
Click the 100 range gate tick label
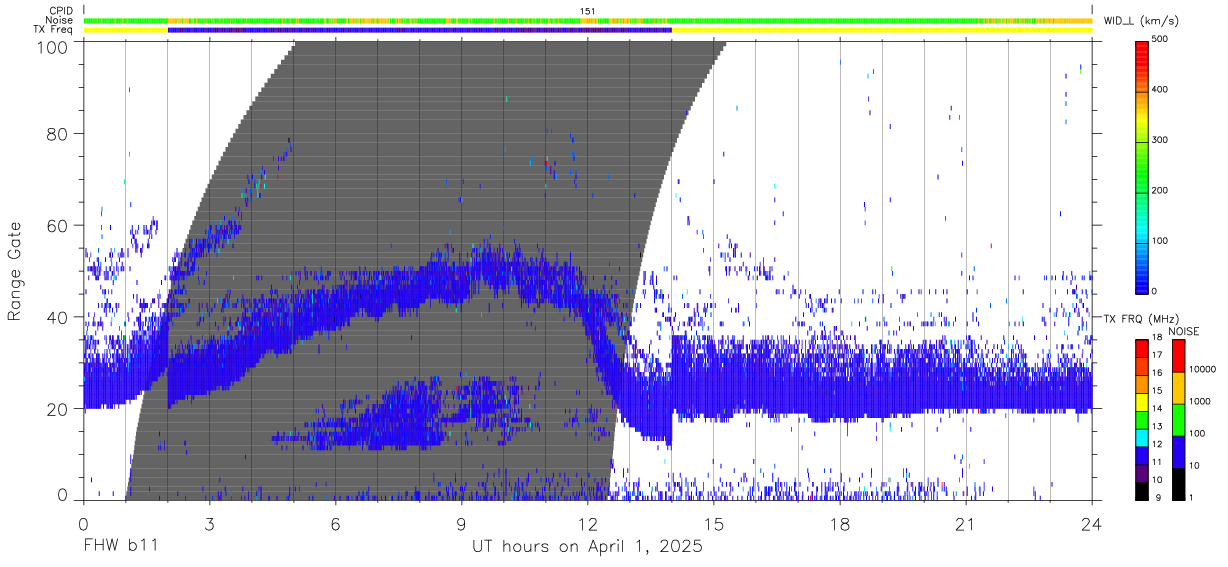51,46
